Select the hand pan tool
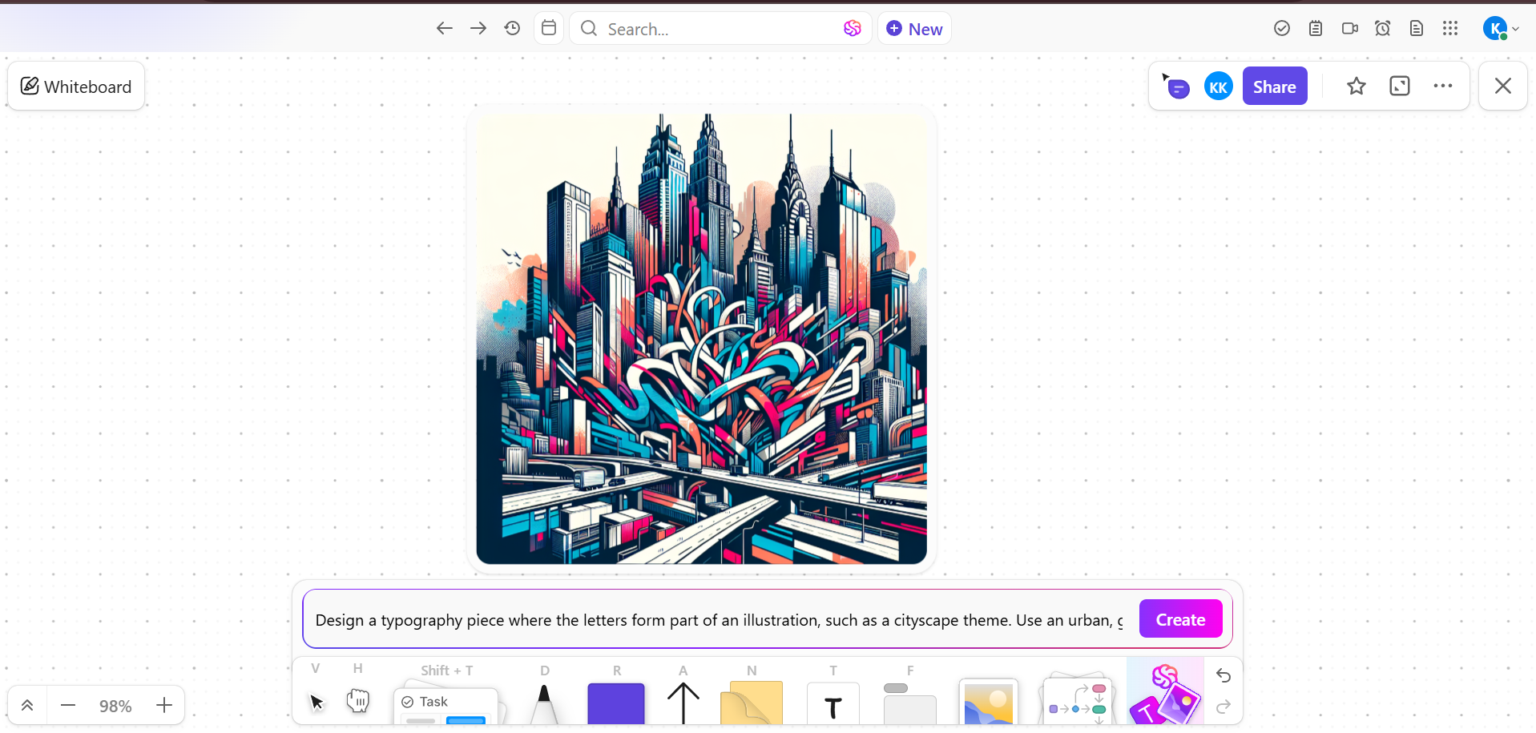The height and width of the screenshot is (733, 1536). pos(359,702)
